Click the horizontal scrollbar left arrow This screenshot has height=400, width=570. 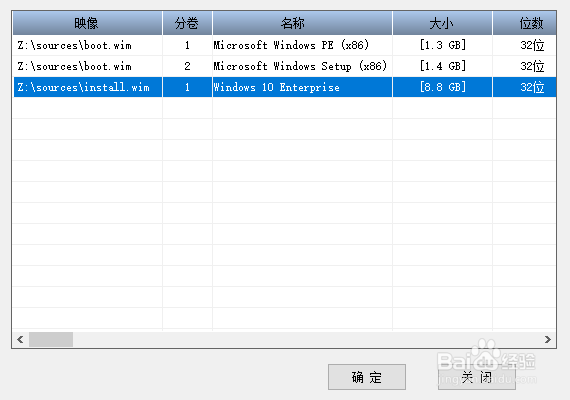20,339
